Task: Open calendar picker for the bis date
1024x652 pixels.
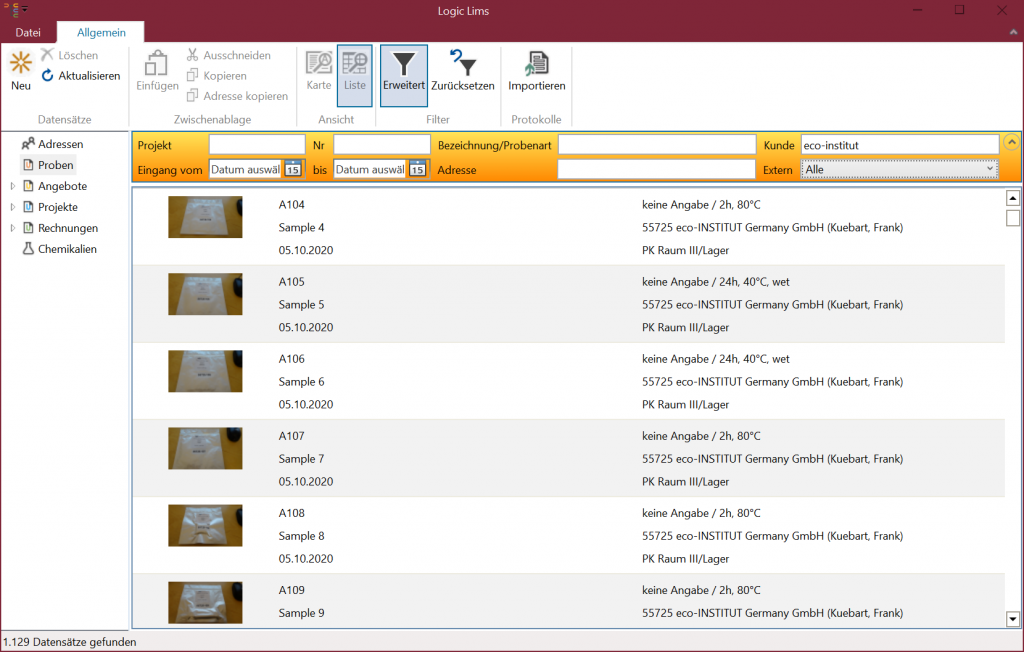Action: click(417, 169)
